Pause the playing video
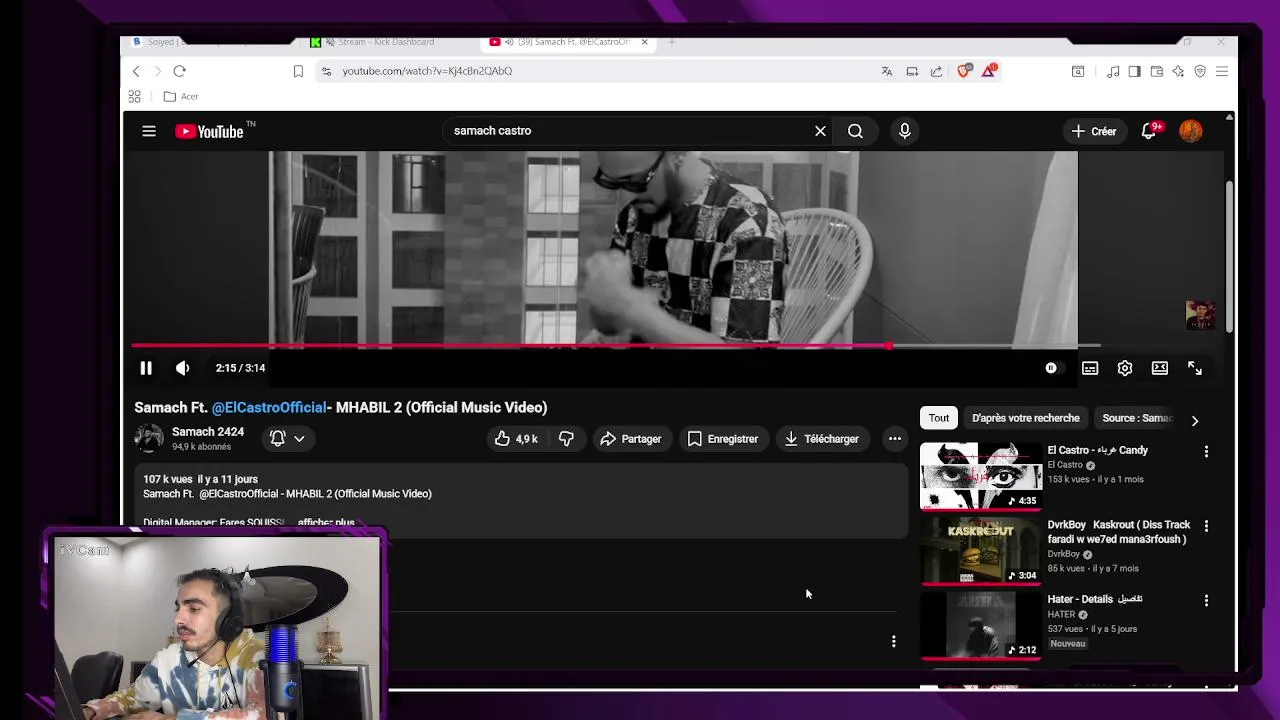Image resolution: width=1280 pixels, height=720 pixels. point(146,368)
